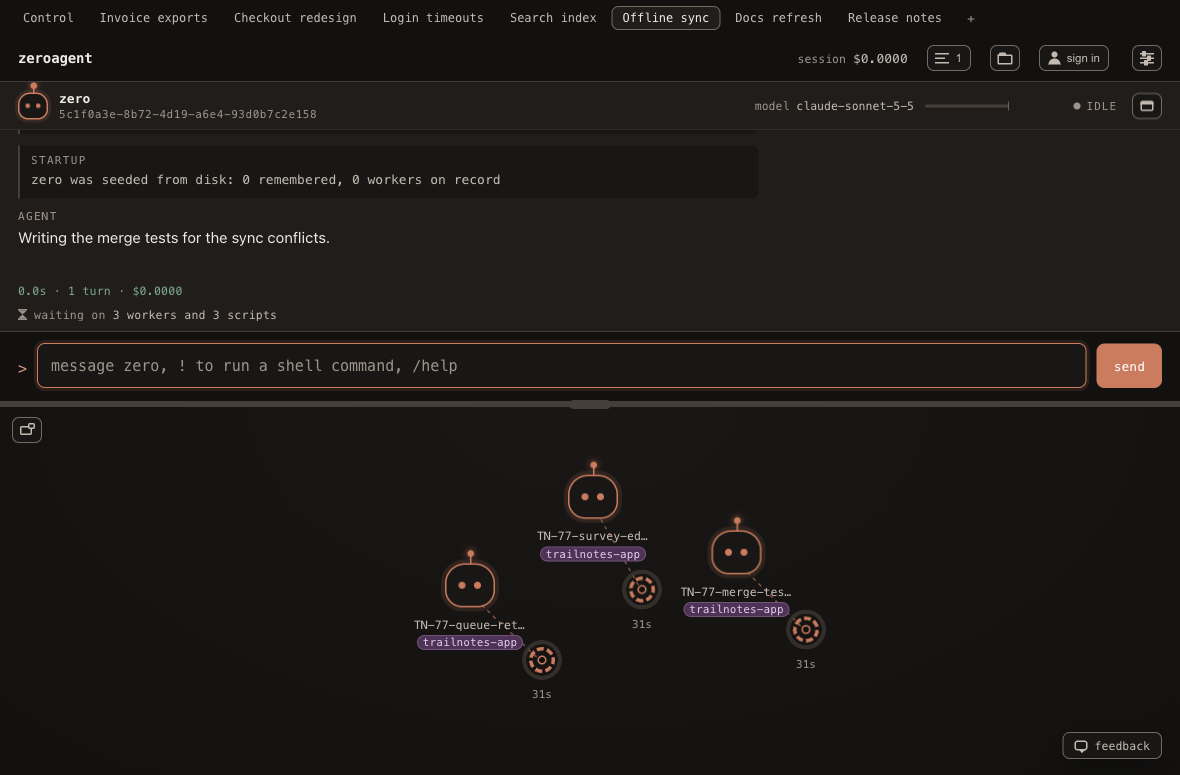This screenshot has height=775, width=1180.
Task: Click the hourglass waiting icon
Action: click(x=23, y=315)
